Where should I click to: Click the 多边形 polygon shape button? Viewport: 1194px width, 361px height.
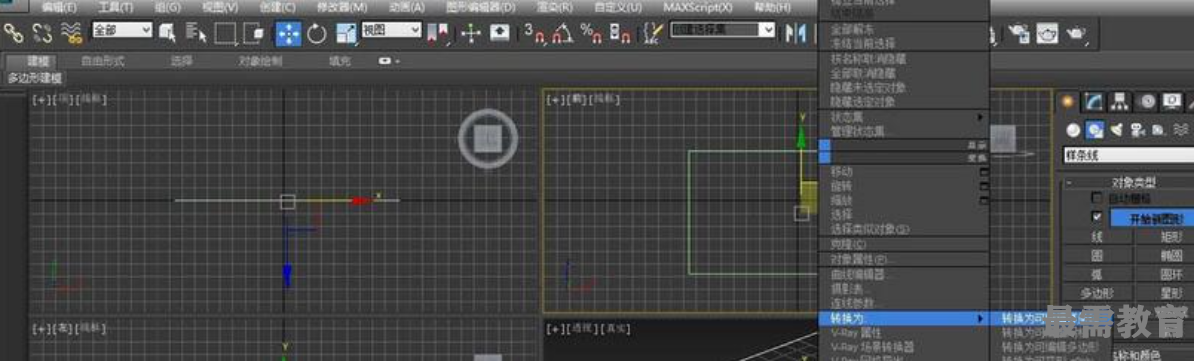point(1097,293)
